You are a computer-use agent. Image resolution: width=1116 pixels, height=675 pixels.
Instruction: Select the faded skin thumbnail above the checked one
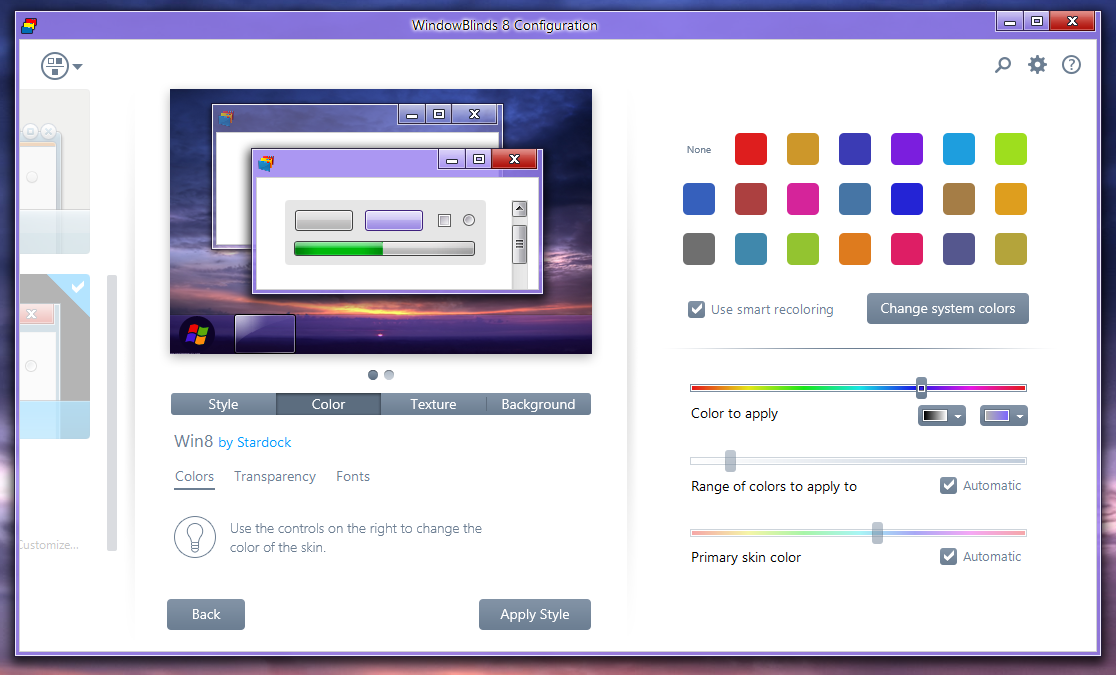tap(55, 172)
